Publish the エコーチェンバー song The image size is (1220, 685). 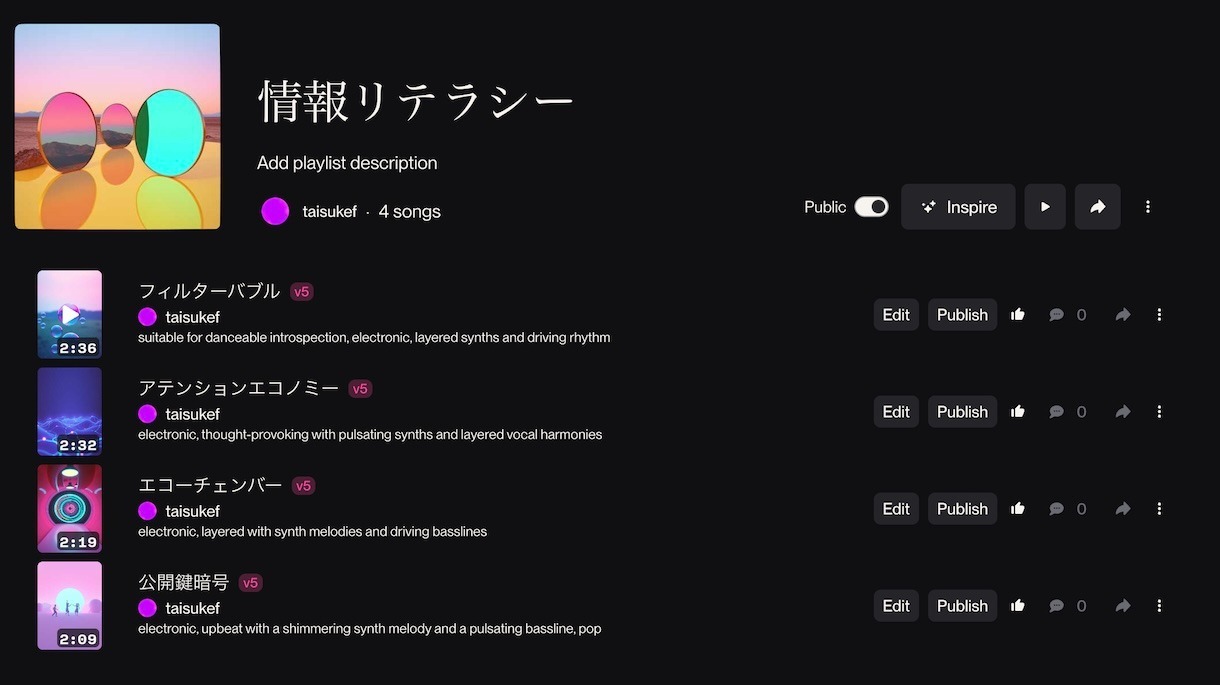[962, 509]
